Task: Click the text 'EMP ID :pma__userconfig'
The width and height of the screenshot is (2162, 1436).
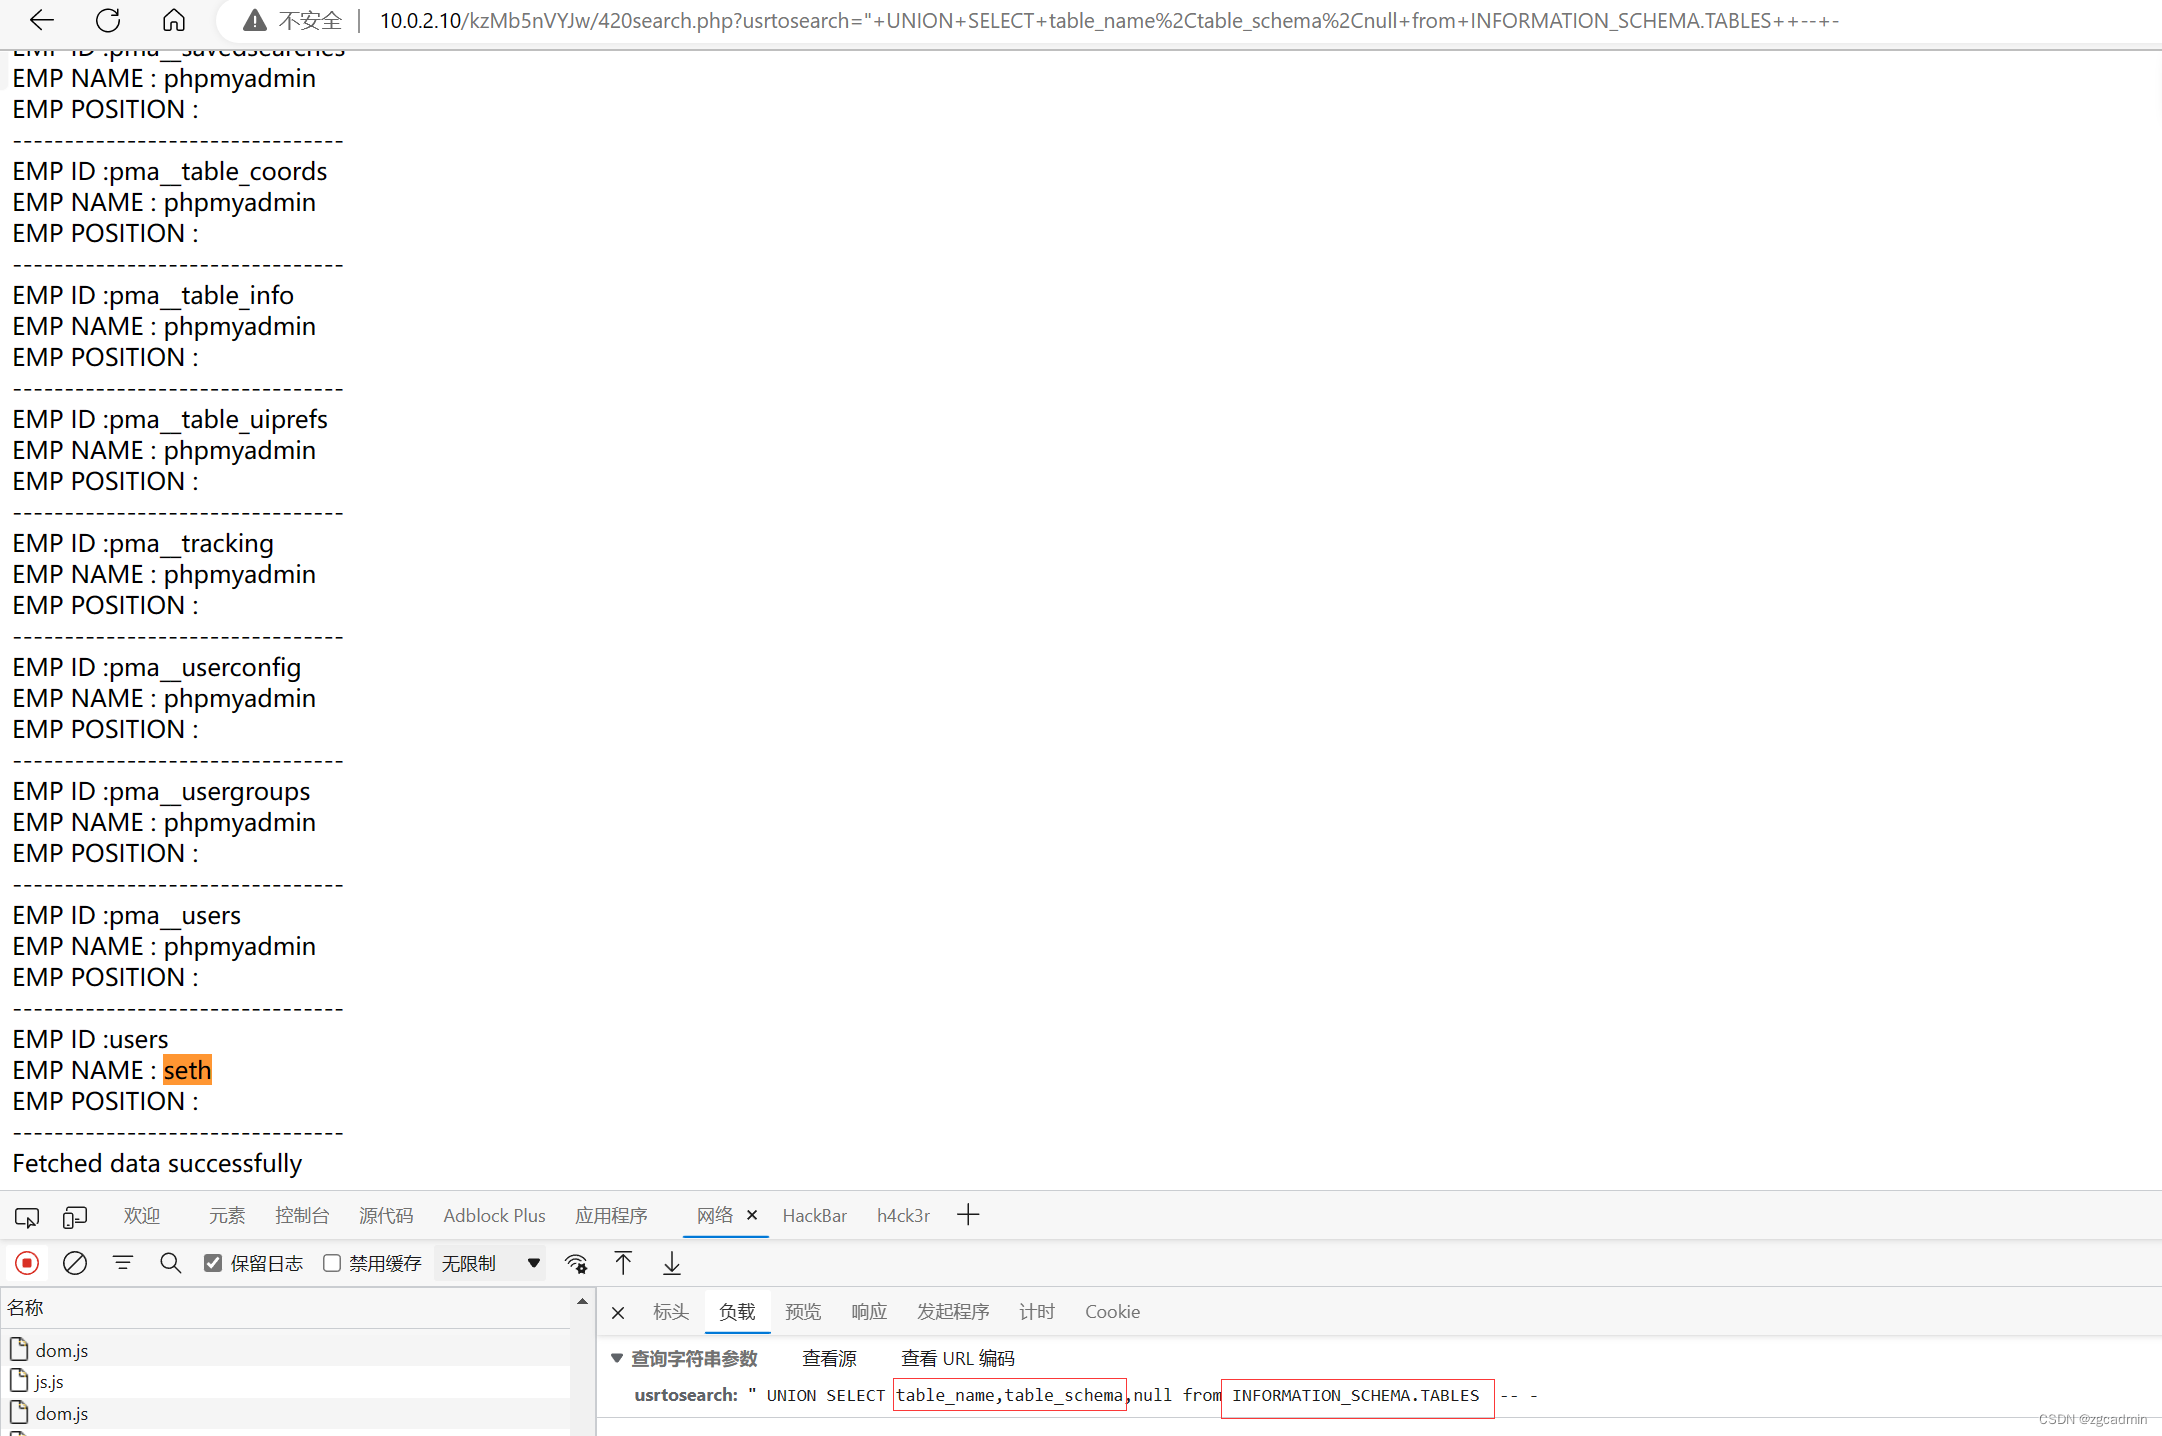Action: (156, 667)
